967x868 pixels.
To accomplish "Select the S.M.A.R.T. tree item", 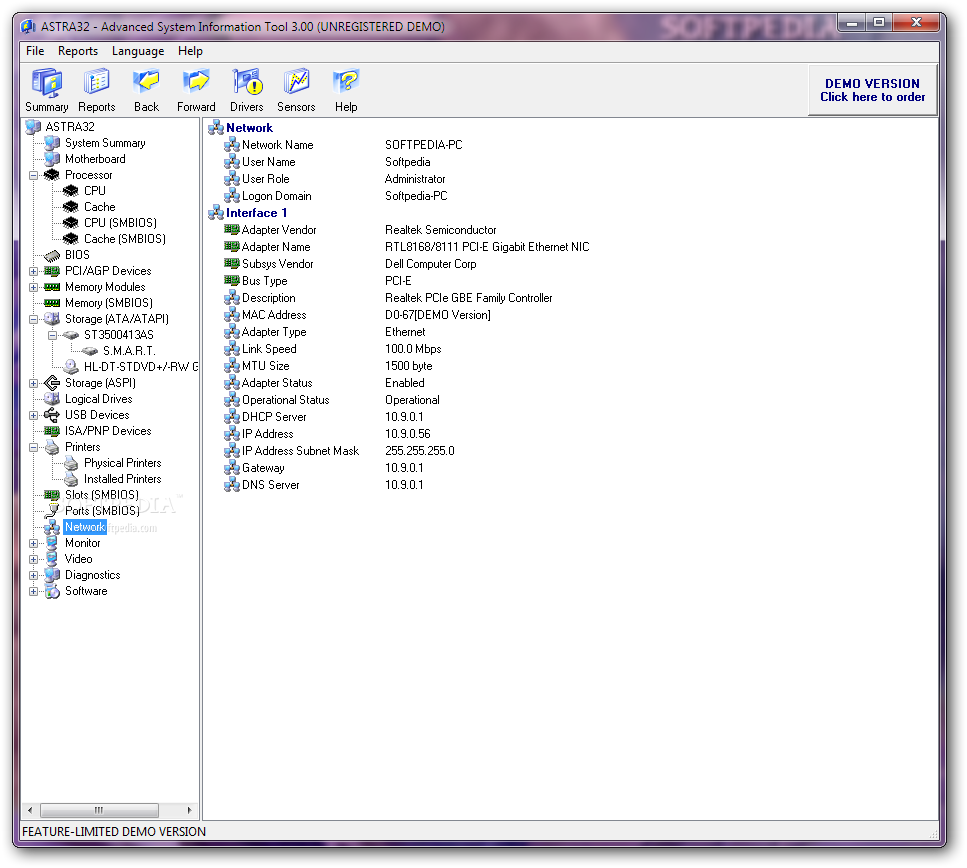I will (x=129, y=351).
